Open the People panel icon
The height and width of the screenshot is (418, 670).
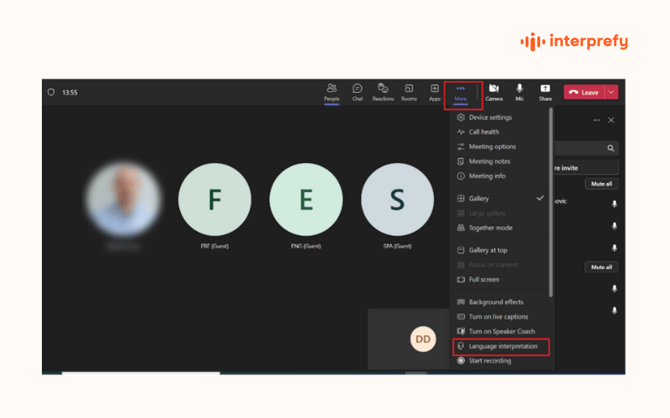pyautogui.click(x=331, y=91)
